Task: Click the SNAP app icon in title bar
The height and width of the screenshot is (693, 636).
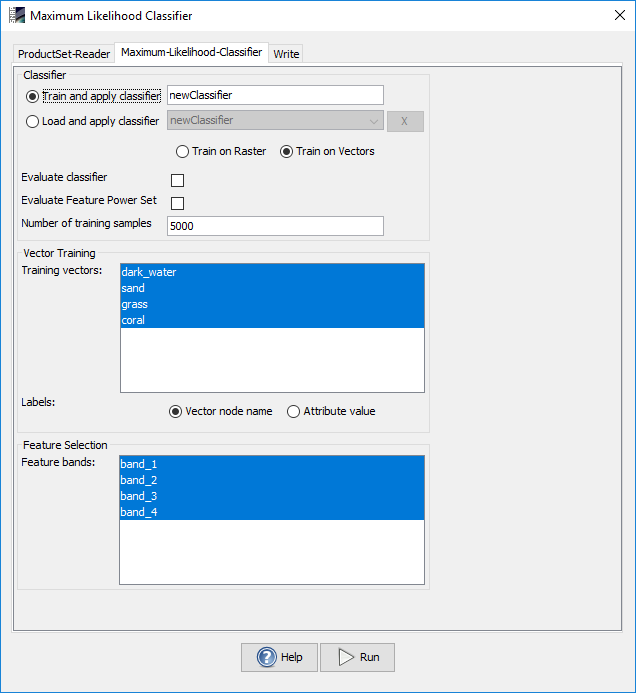Action: (x=17, y=15)
